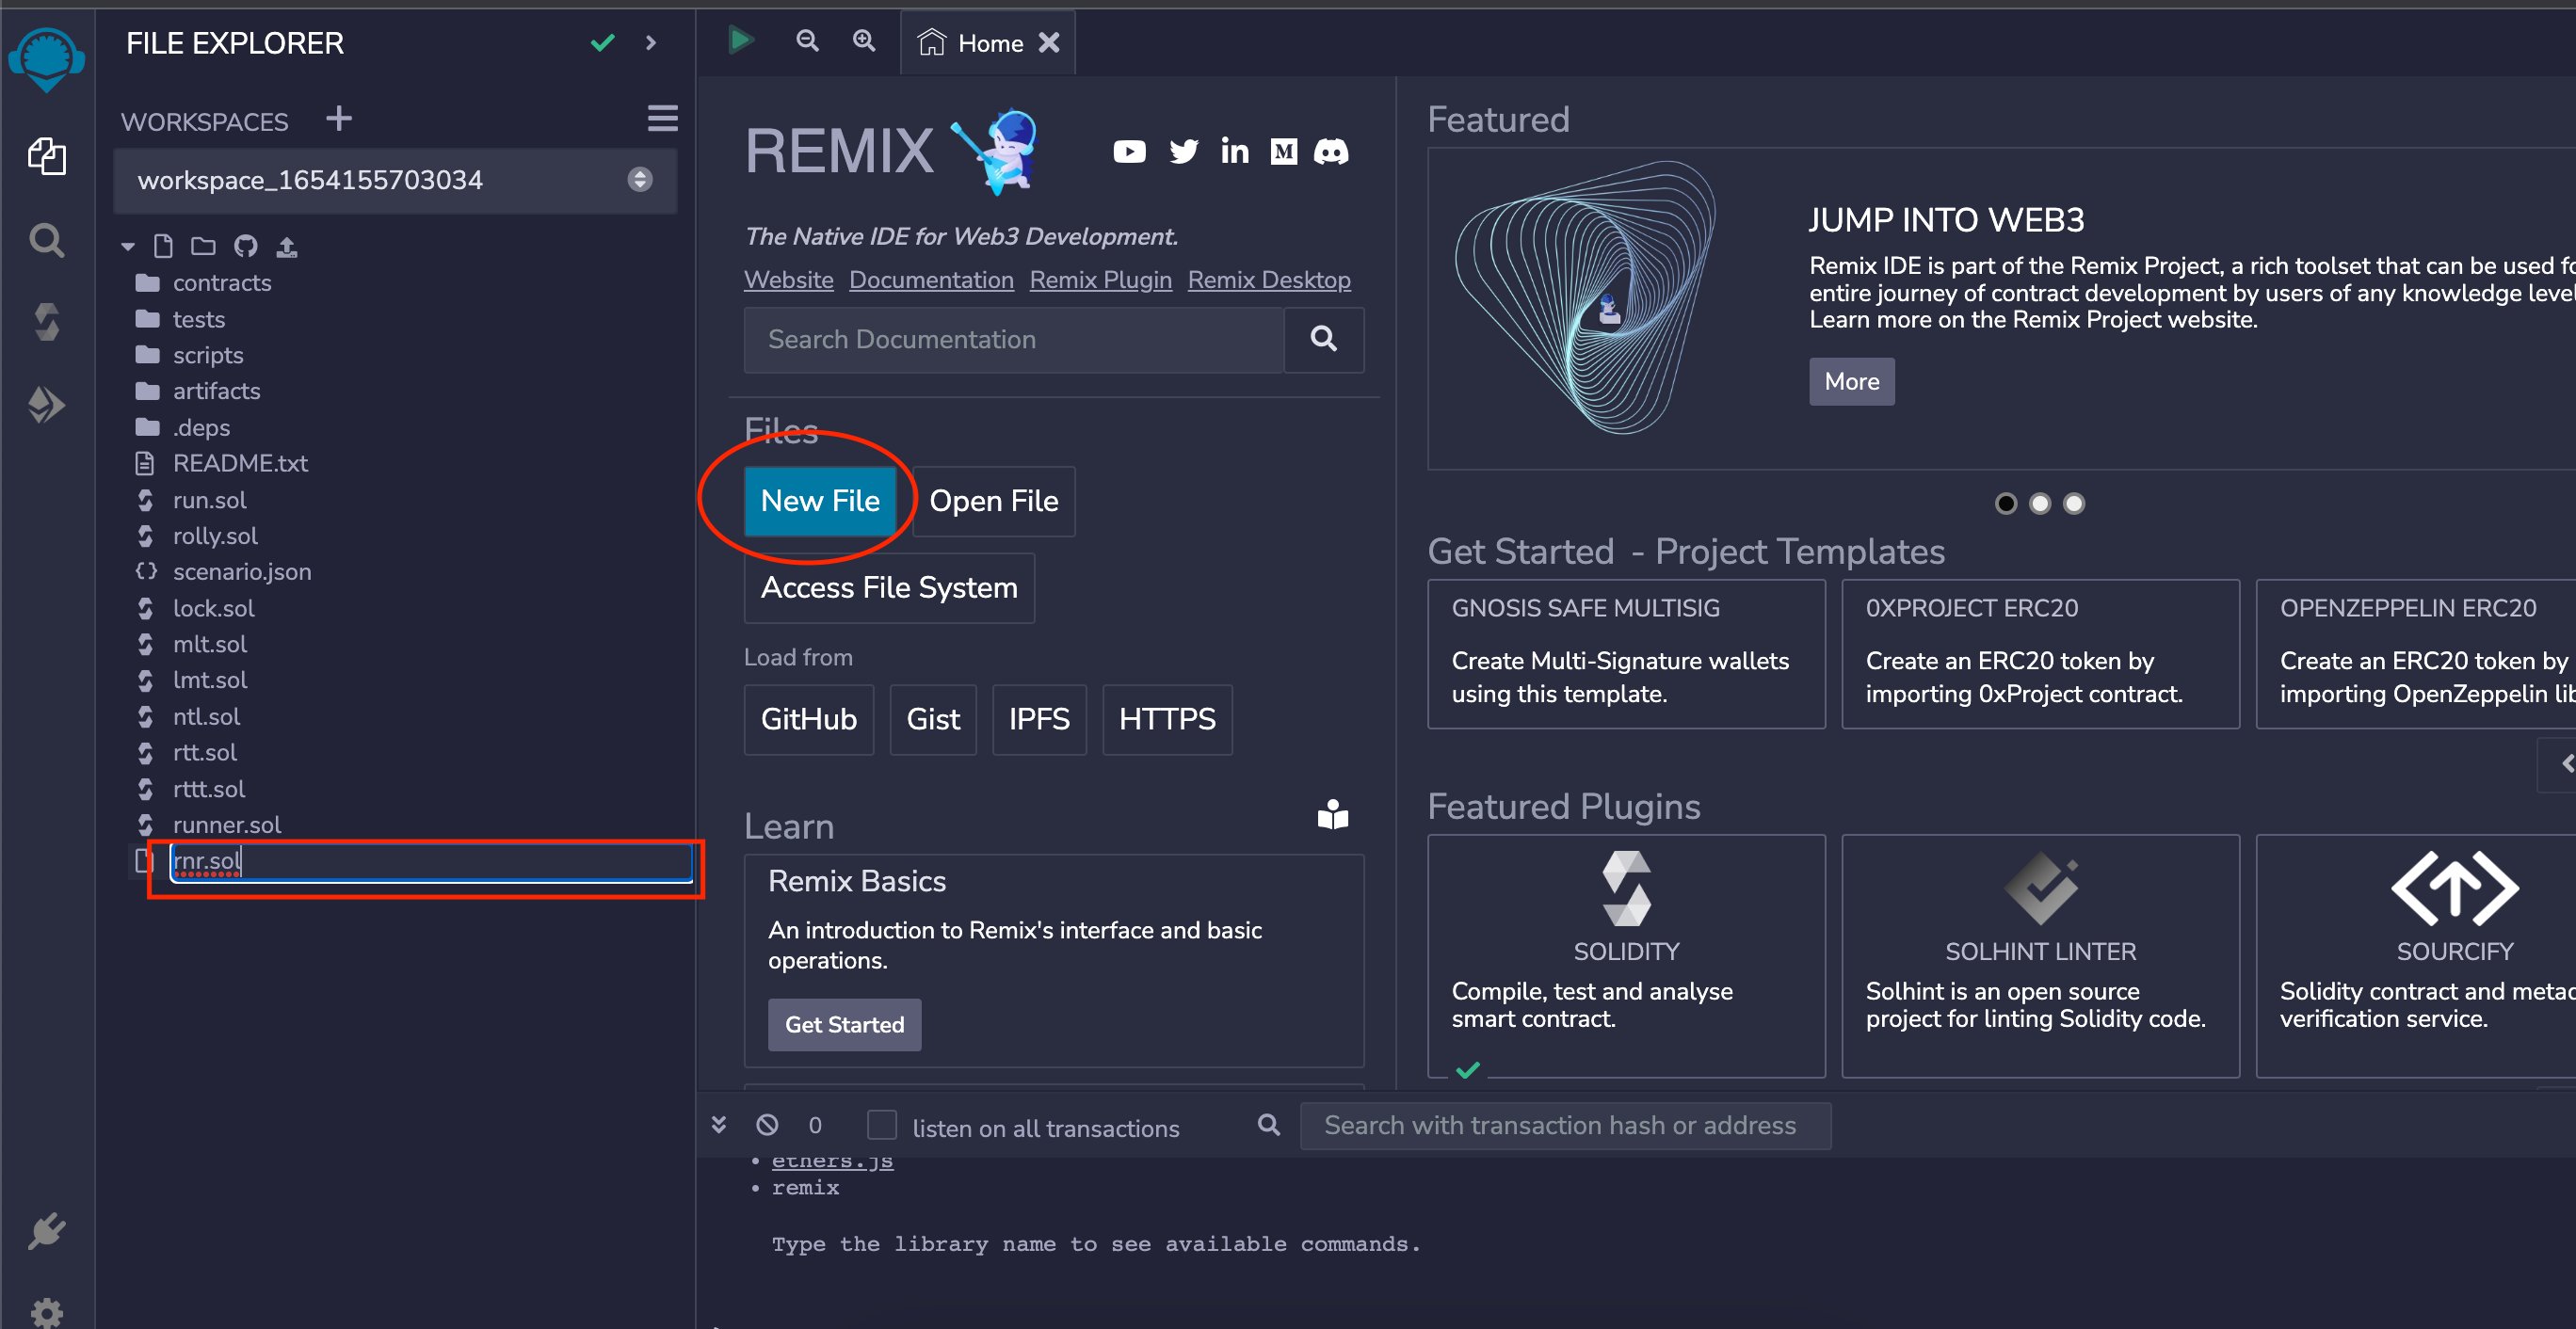2576x1329 pixels.
Task: Click the clear console icon
Action: tap(767, 1125)
